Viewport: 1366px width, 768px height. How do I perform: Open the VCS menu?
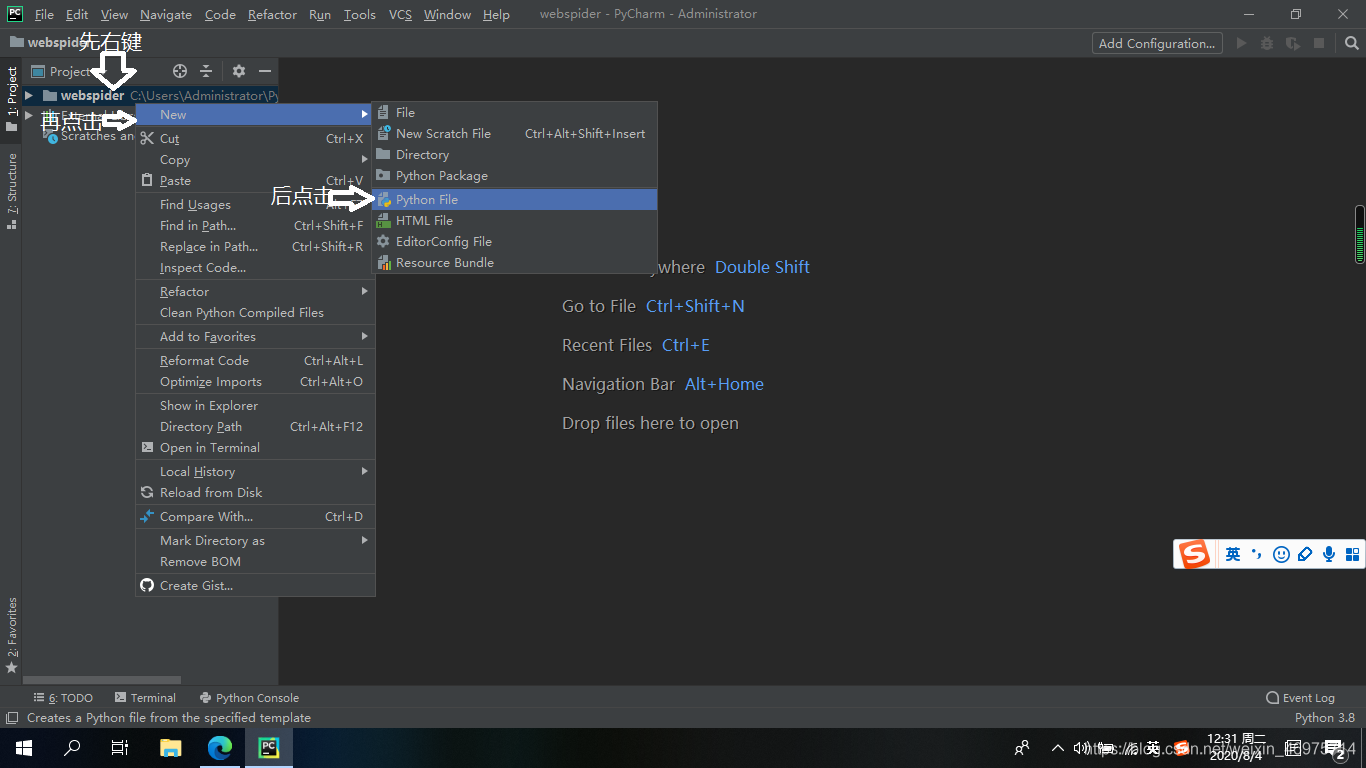tap(400, 14)
